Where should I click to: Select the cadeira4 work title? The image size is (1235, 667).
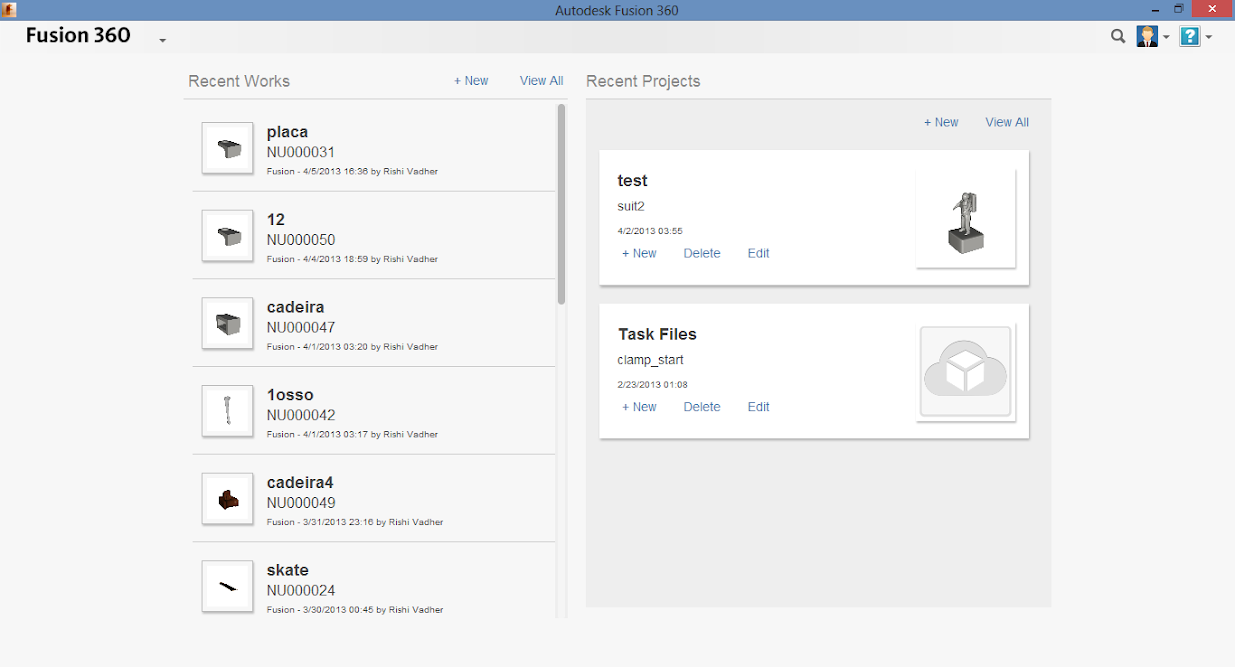click(300, 482)
